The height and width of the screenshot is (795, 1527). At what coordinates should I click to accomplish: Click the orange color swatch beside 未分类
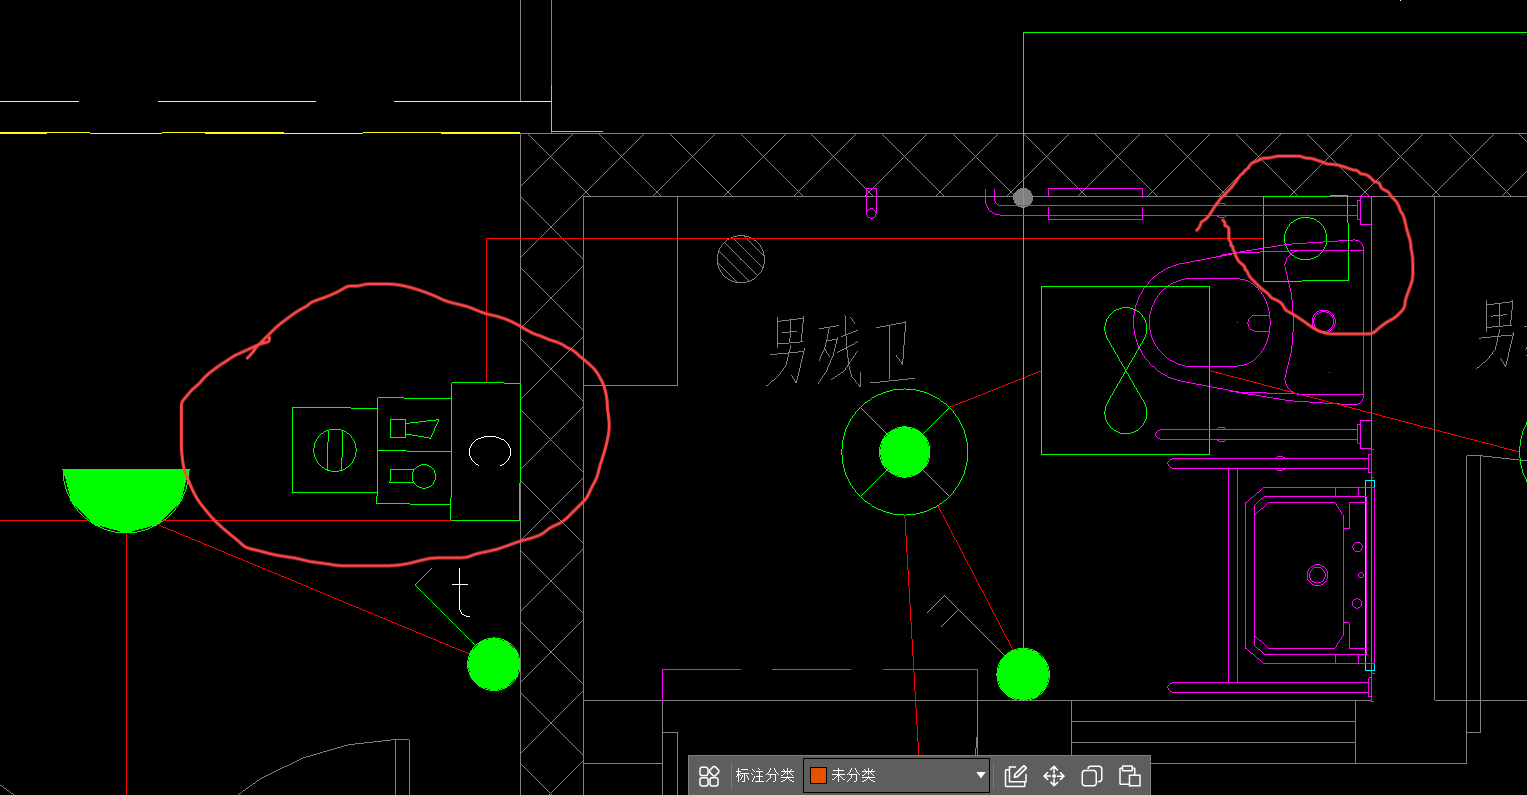click(818, 776)
